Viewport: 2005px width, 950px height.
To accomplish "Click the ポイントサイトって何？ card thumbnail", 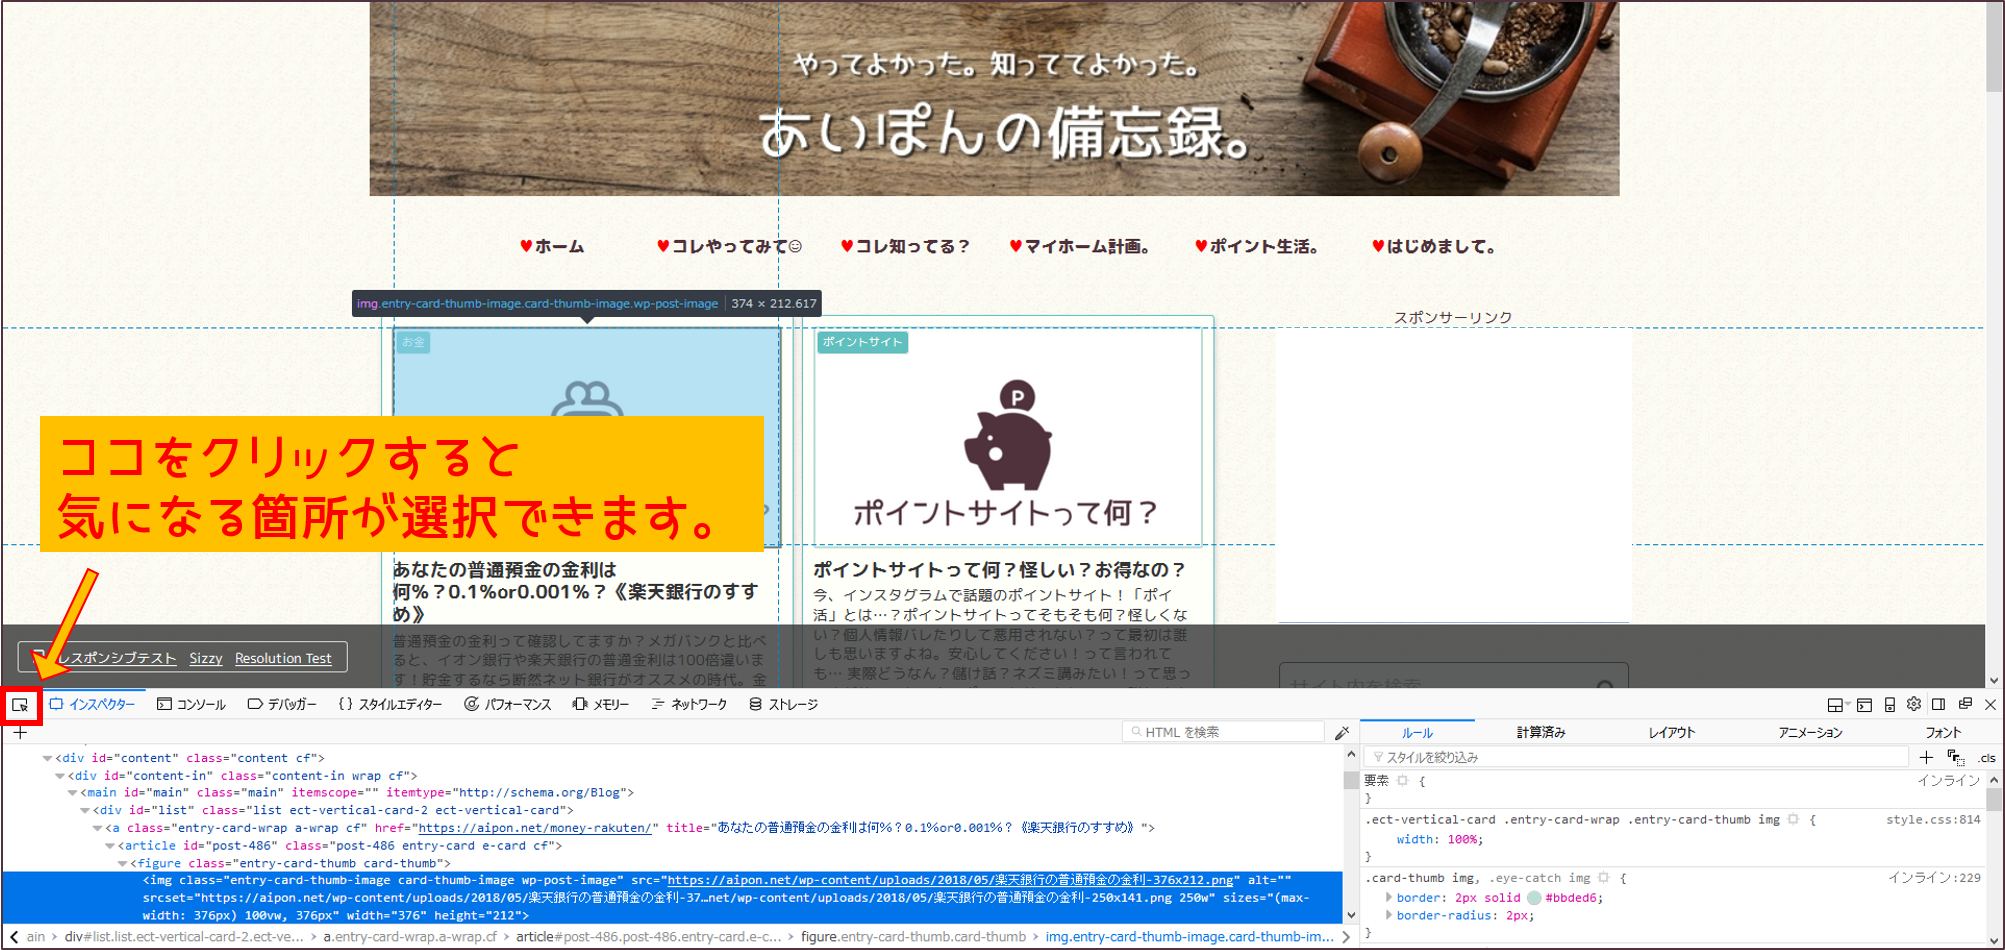I will point(1008,438).
